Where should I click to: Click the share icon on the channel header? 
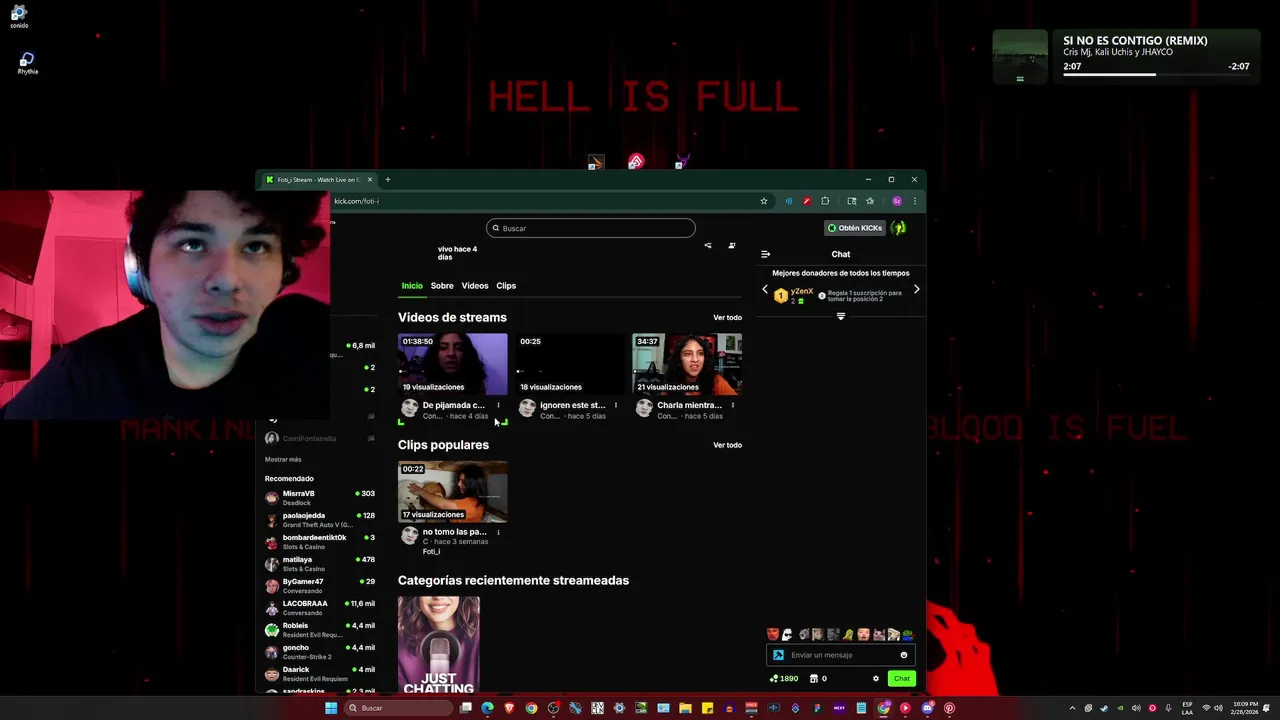pos(708,245)
